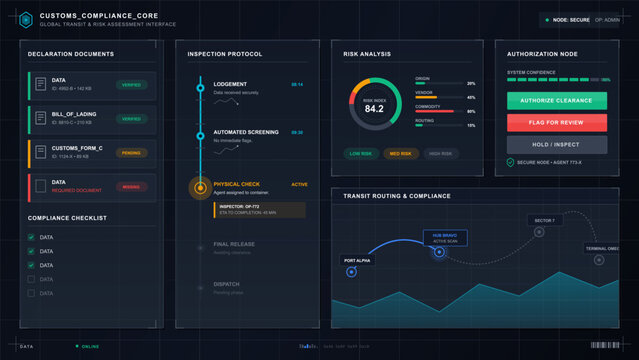Click the document icon of the verified DATA row
Screen dimensions: 639x360
[40, 84]
